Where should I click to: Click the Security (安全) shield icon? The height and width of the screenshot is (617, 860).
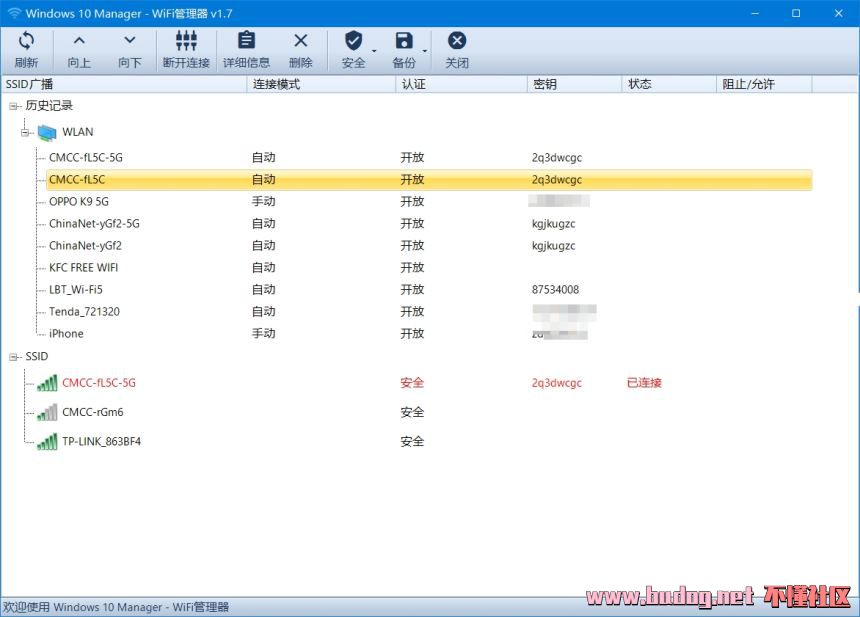point(353,41)
